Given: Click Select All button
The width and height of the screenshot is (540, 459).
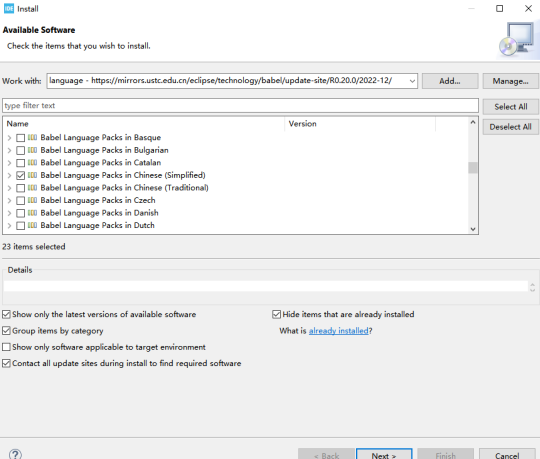Looking at the screenshot, I should click(x=510, y=107).
